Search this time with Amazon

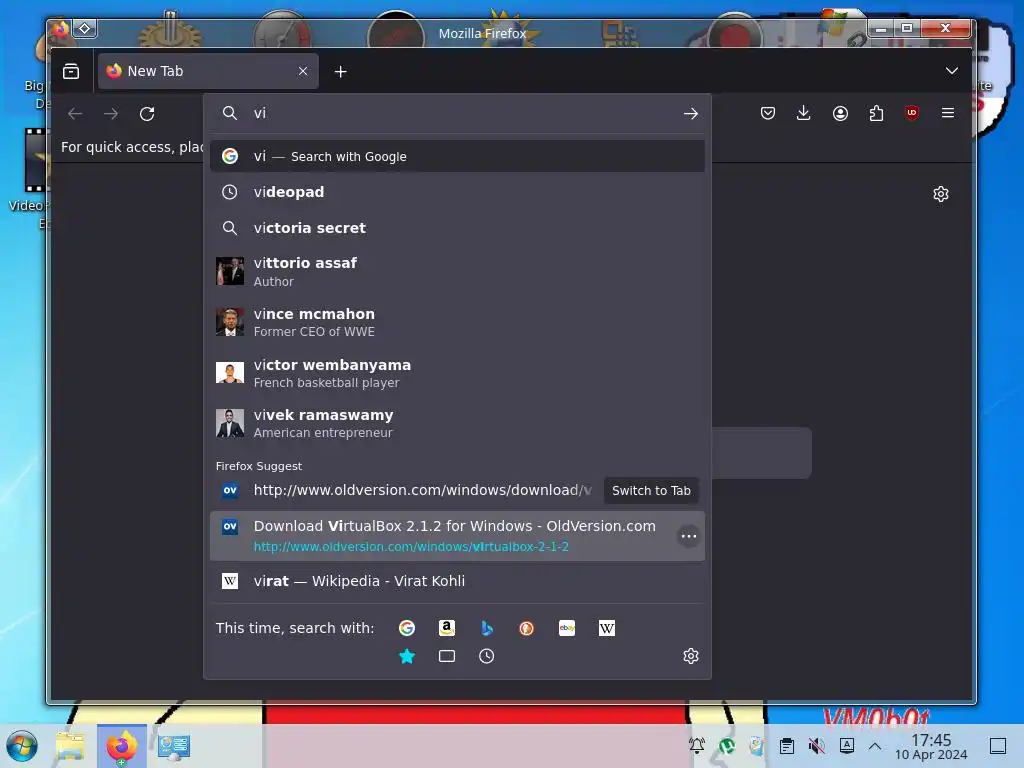pyautogui.click(x=447, y=628)
